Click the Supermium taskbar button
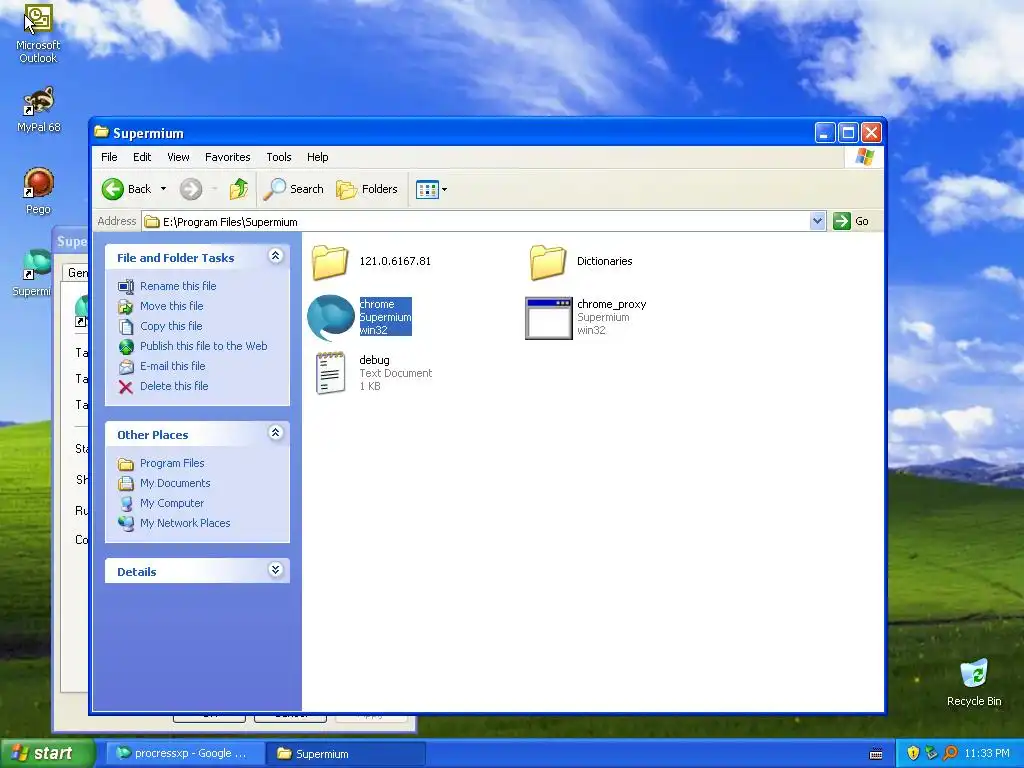The image size is (1024, 768). click(346, 754)
